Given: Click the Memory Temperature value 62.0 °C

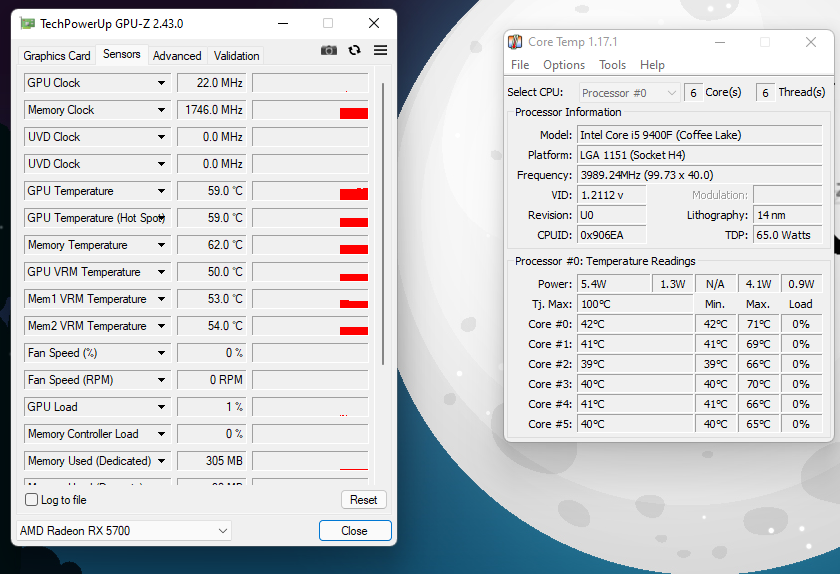Looking at the screenshot, I should pos(212,245).
